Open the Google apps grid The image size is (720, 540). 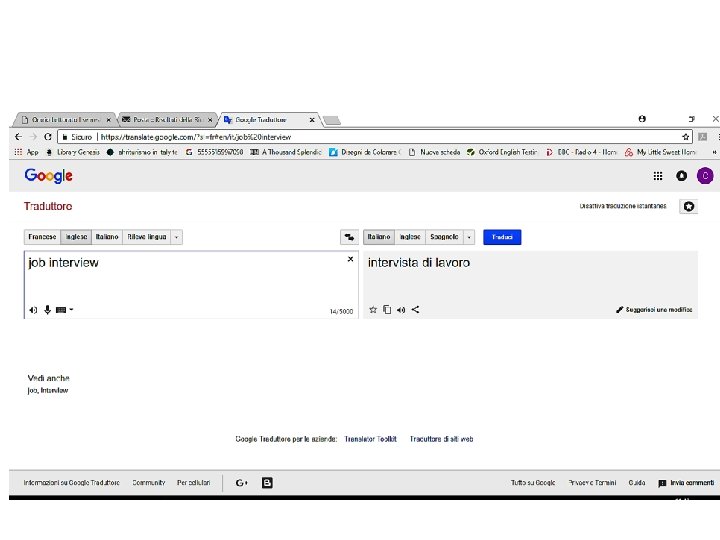tap(658, 176)
